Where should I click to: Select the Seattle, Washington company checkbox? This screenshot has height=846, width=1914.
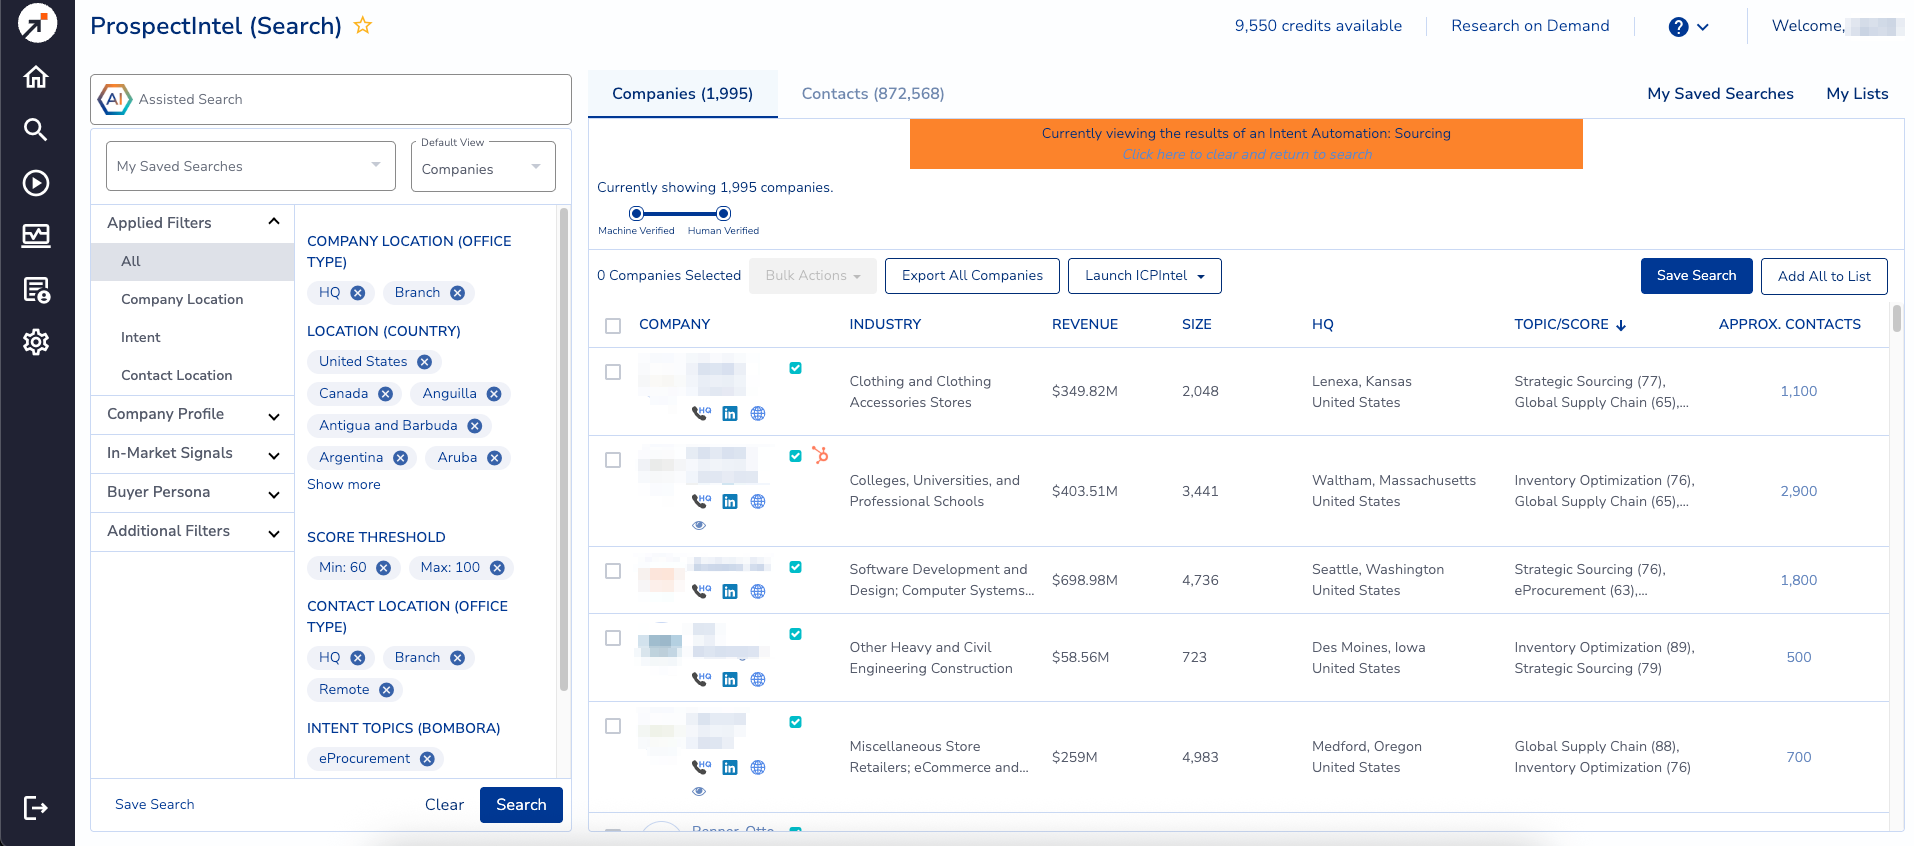pyautogui.click(x=613, y=571)
